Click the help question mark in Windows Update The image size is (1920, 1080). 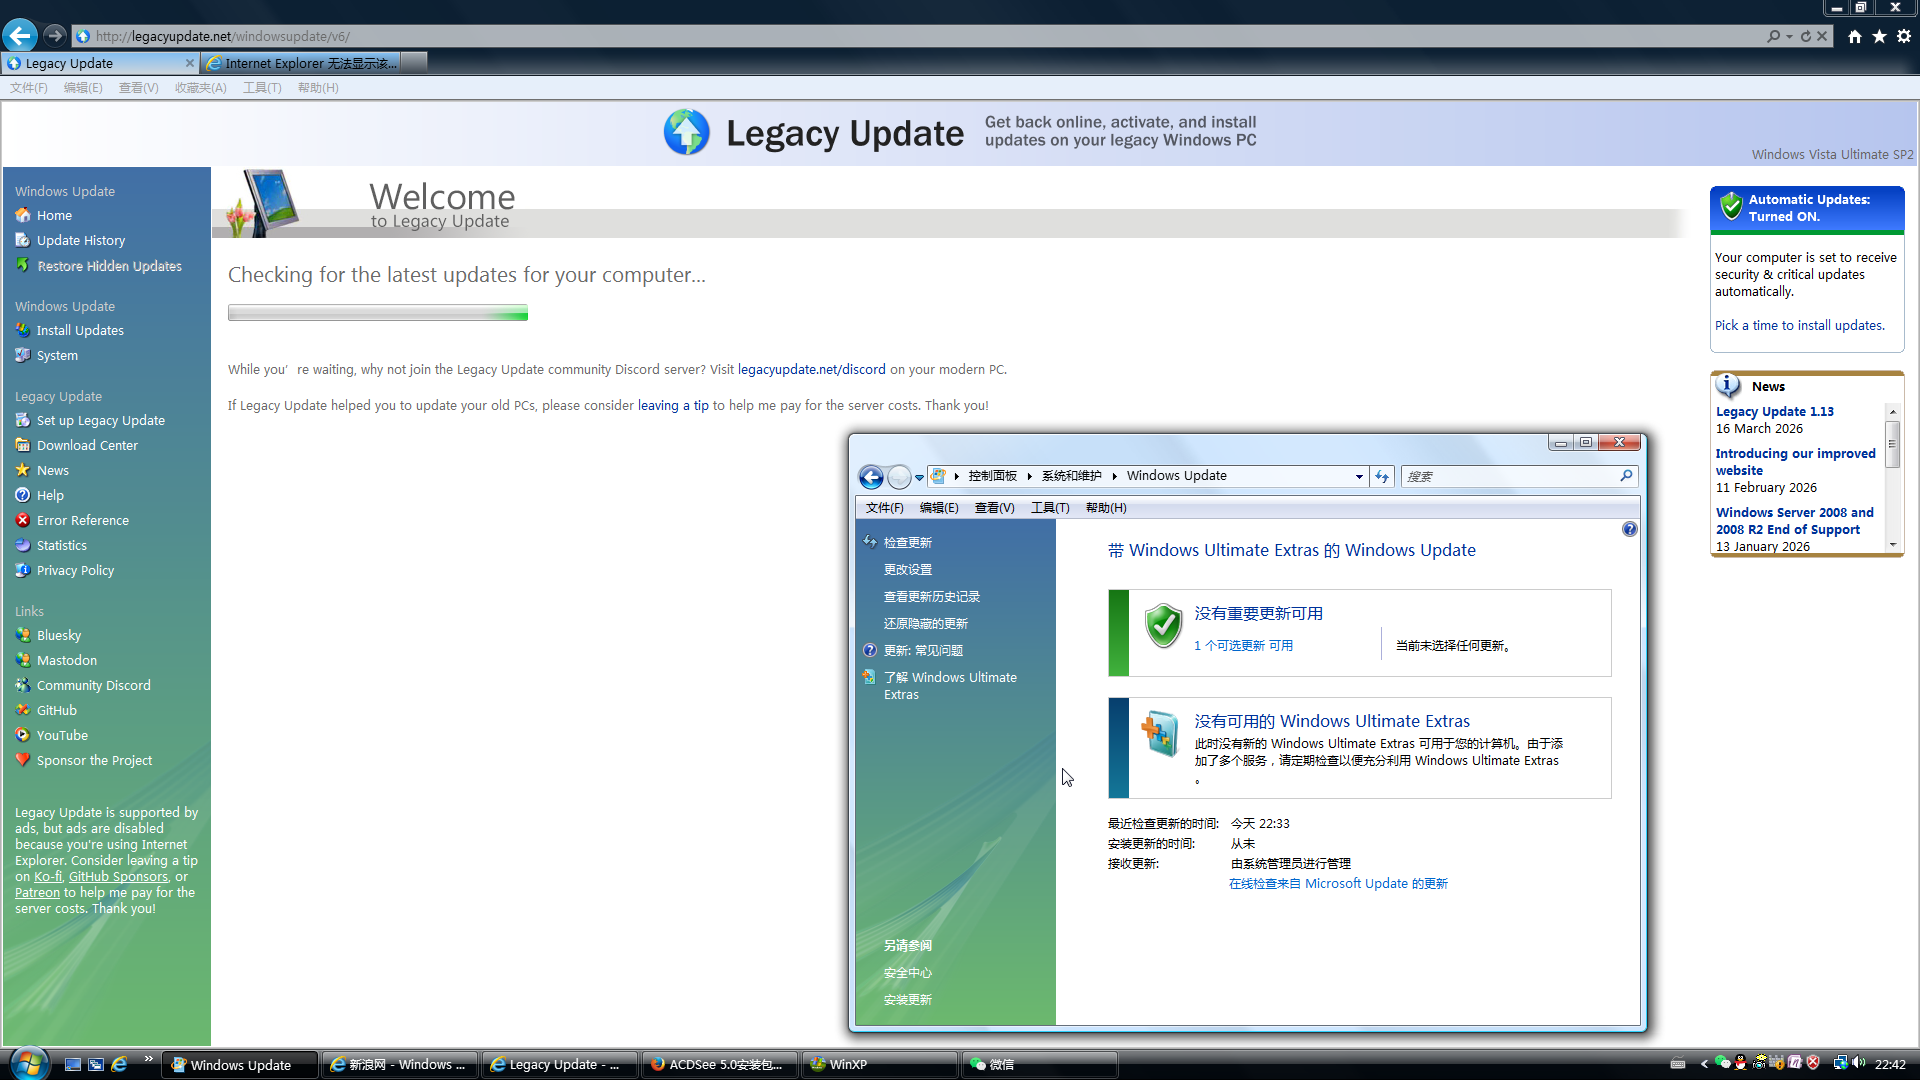[1629, 529]
